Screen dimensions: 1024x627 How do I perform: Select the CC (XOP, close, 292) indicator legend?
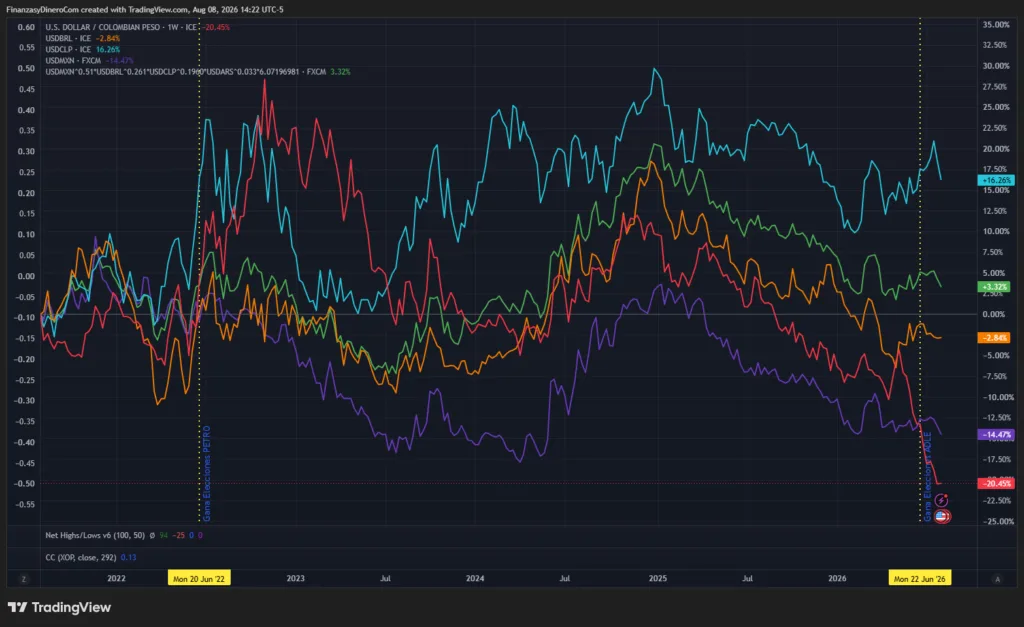click(81, 558)
